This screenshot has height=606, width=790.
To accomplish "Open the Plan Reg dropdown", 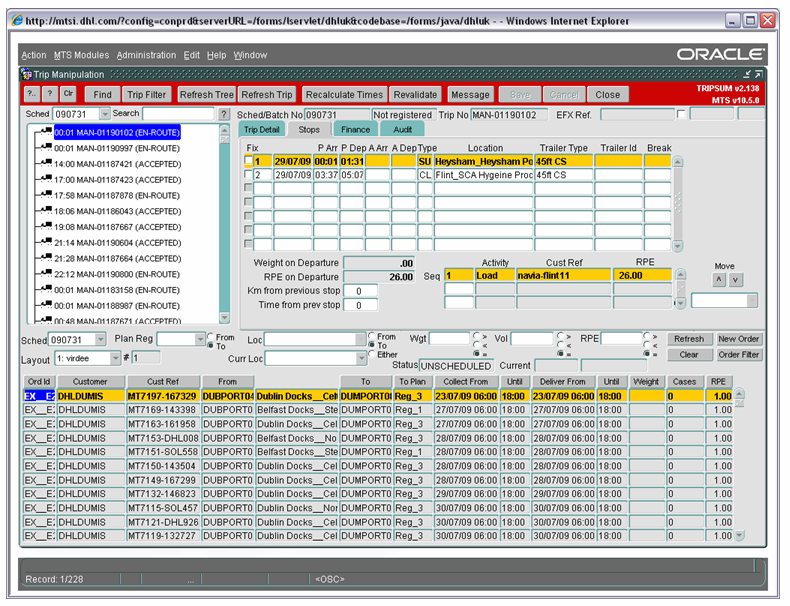I will point(200,340).
